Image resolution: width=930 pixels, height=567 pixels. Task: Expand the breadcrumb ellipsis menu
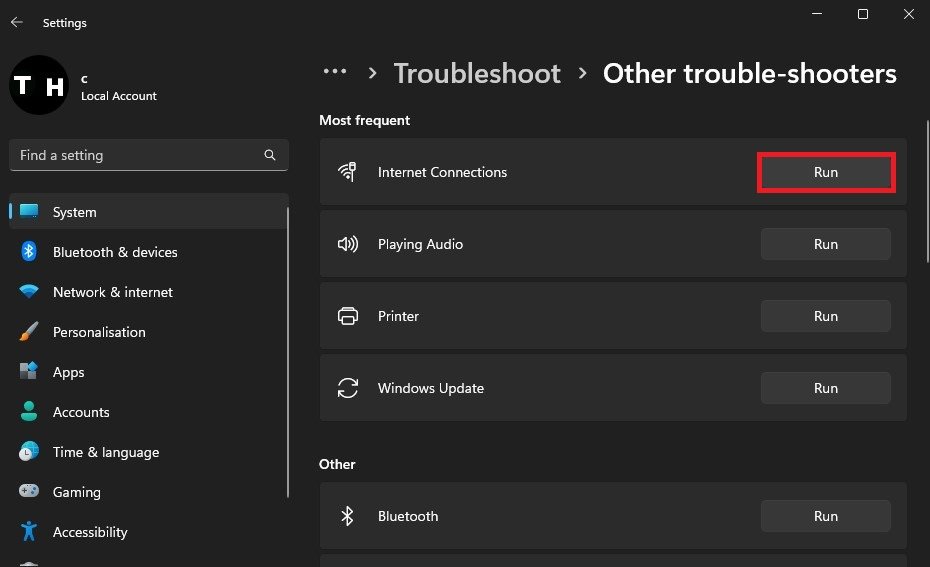334,72
